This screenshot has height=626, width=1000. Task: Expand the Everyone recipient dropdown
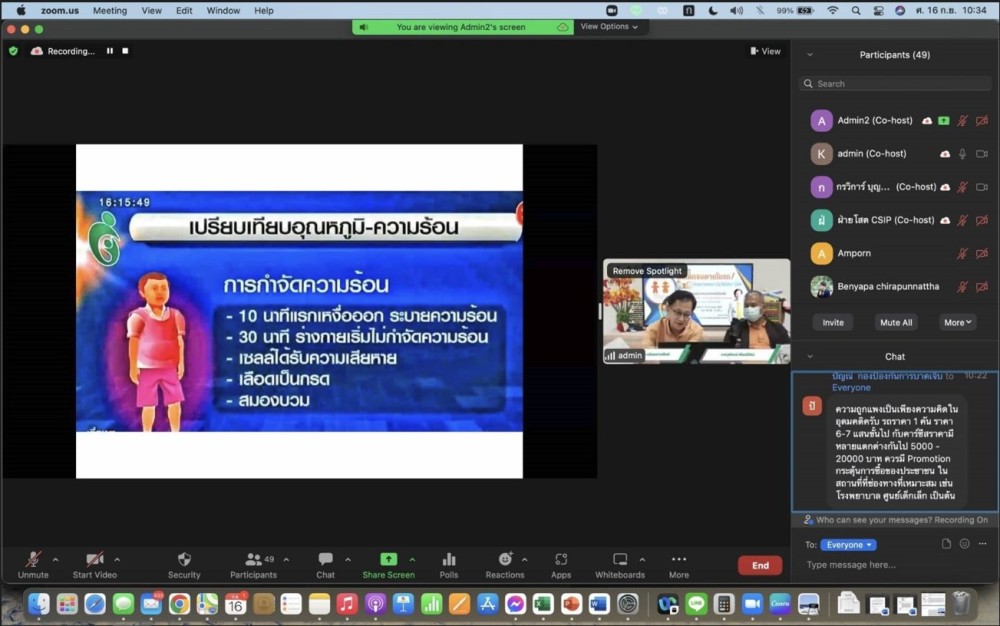(848, 545)
